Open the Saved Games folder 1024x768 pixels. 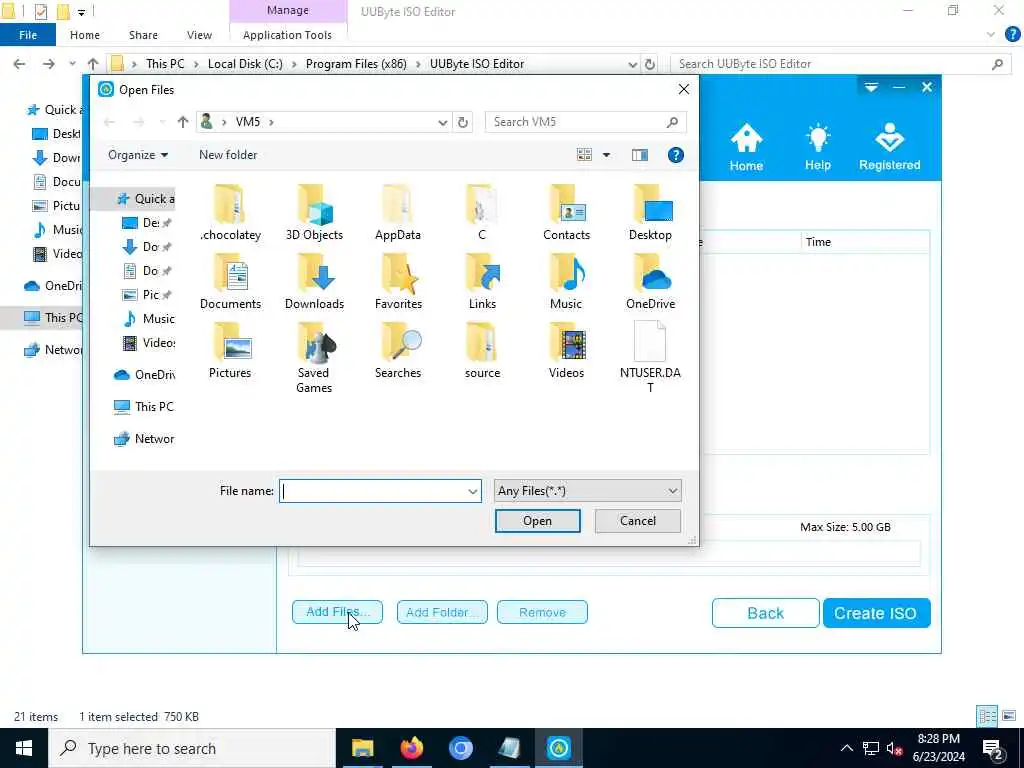tap(314, 358)
